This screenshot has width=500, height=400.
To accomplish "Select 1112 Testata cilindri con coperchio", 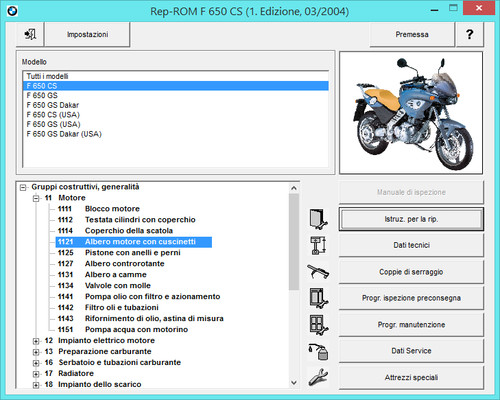I will tap(126, 220).
